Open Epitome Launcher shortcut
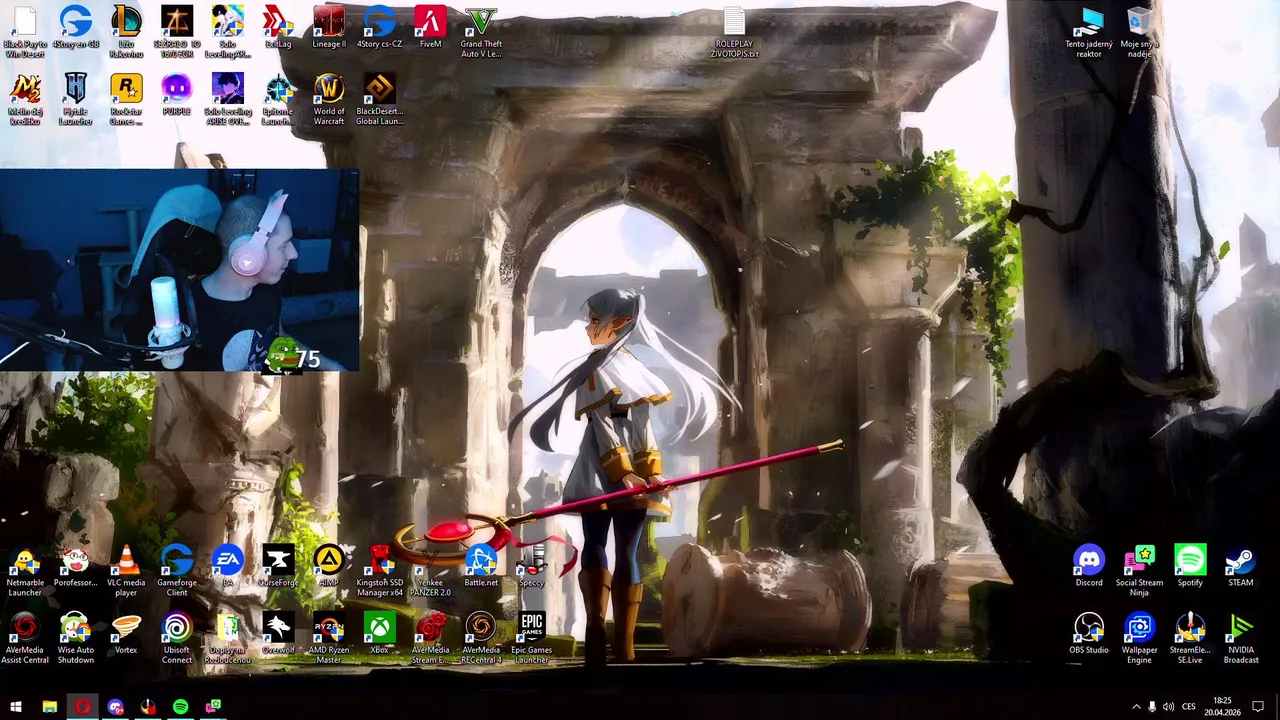The height and width of the screenshot is (720, 1280). pos(278,99)
